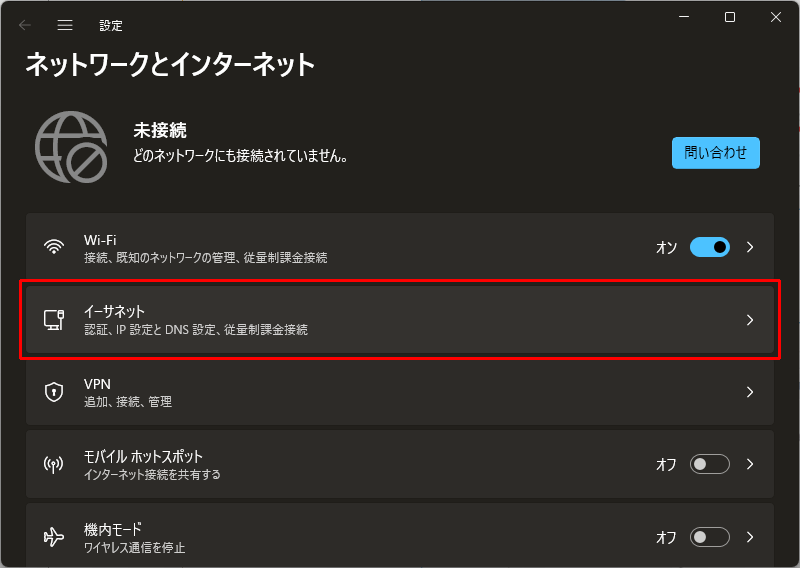Click the VPN shield icon
Screen dimensions: 800x568
coord(54,392)
